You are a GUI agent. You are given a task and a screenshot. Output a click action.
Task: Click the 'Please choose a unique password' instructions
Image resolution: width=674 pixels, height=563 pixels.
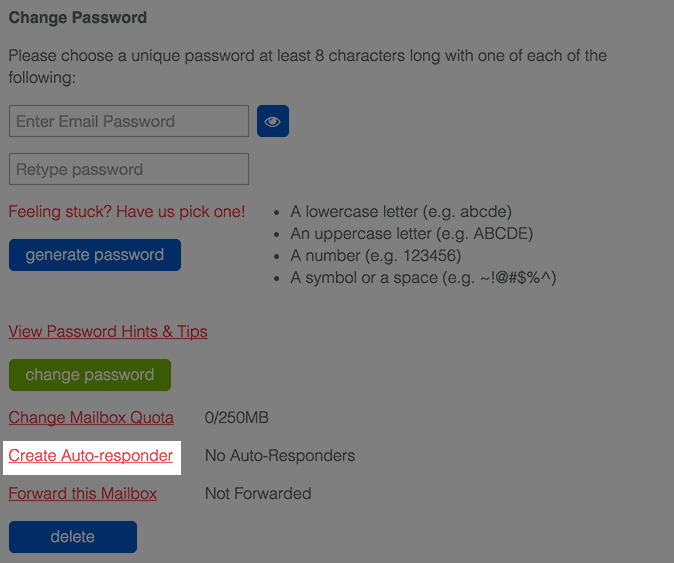(307, 66)
